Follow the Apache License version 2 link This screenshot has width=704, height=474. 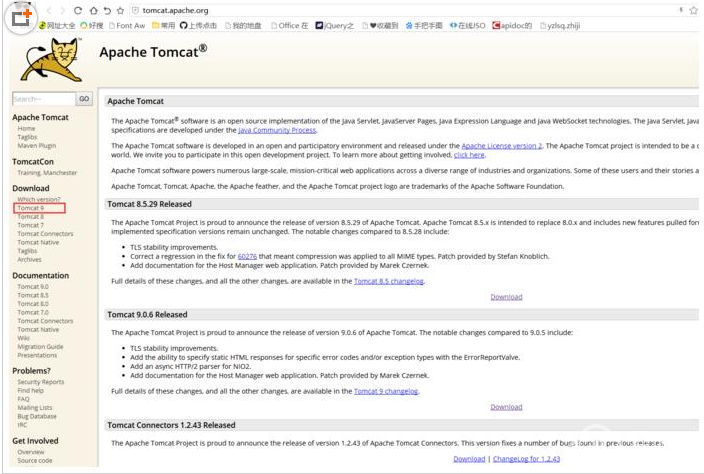(x=502, y=146)
